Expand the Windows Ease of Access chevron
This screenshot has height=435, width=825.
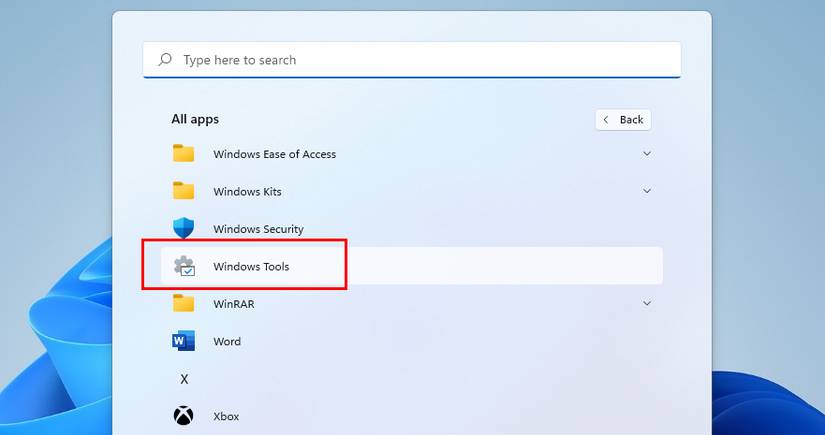[x=647, y=154]
